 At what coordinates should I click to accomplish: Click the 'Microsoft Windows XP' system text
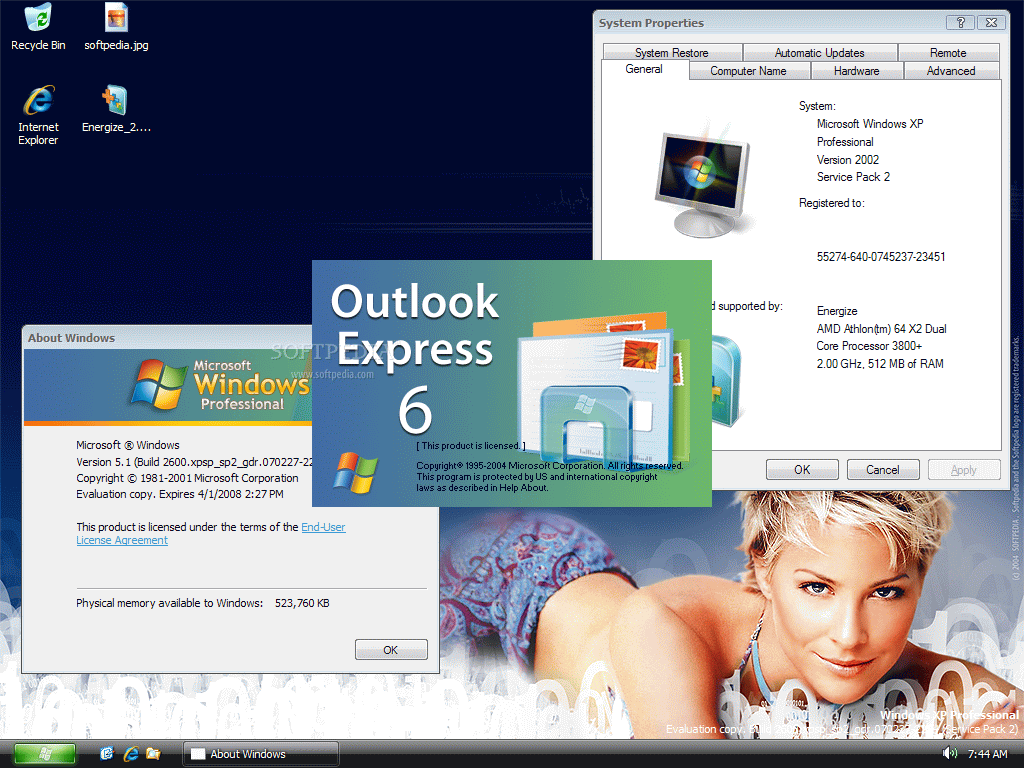(x=870, y=123)
